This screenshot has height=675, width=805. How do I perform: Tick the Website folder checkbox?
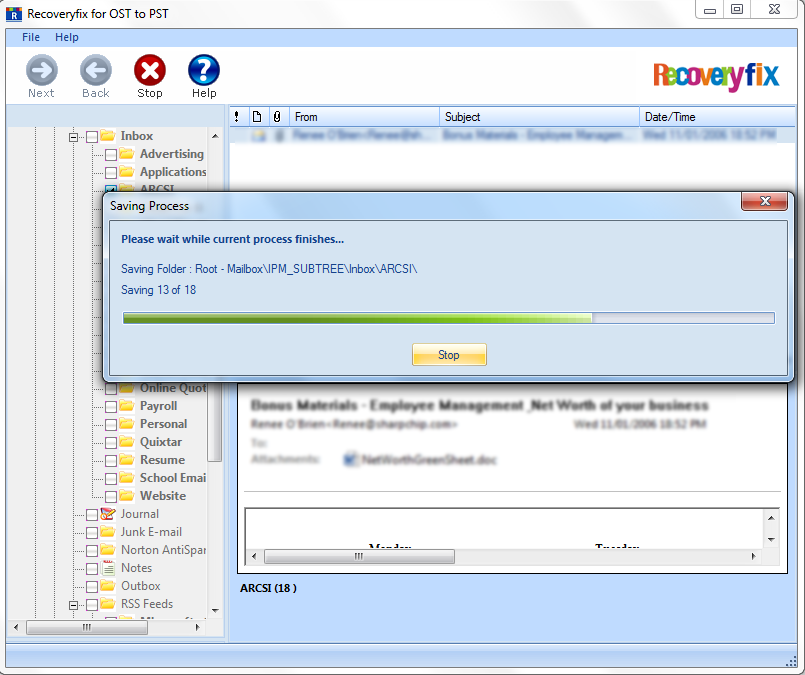[x=111, y=497]
